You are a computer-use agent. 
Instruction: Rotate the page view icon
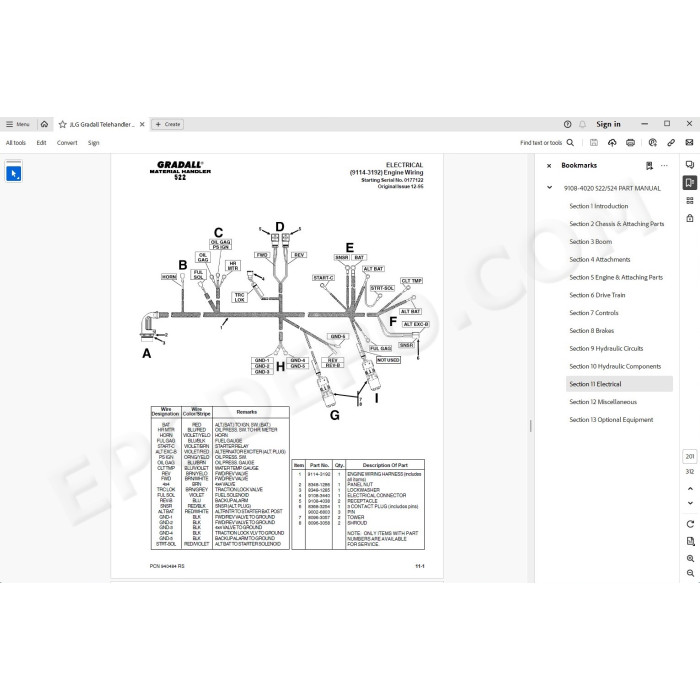tap(690, 524)
